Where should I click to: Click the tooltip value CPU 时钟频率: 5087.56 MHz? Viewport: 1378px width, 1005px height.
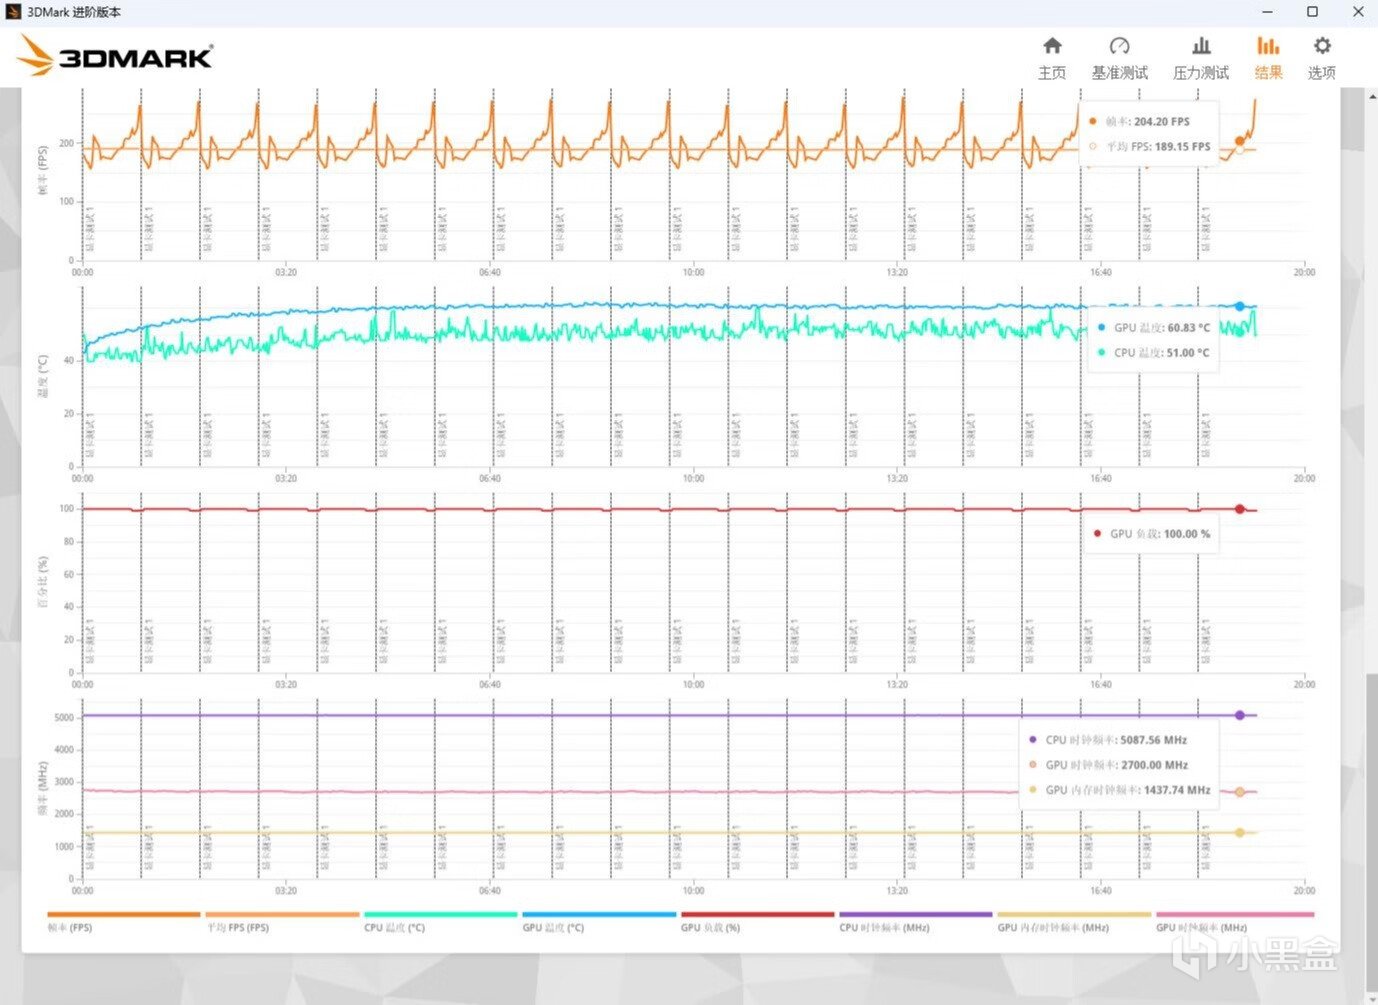click(x=1116, y=740)
